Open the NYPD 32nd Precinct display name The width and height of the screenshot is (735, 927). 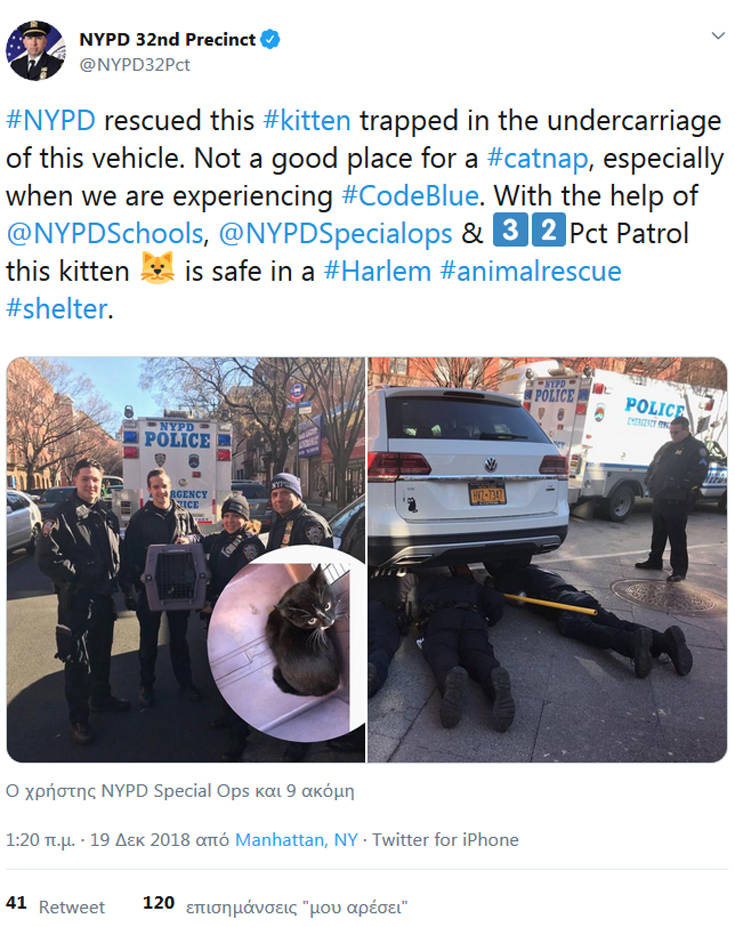pos(167,40)
